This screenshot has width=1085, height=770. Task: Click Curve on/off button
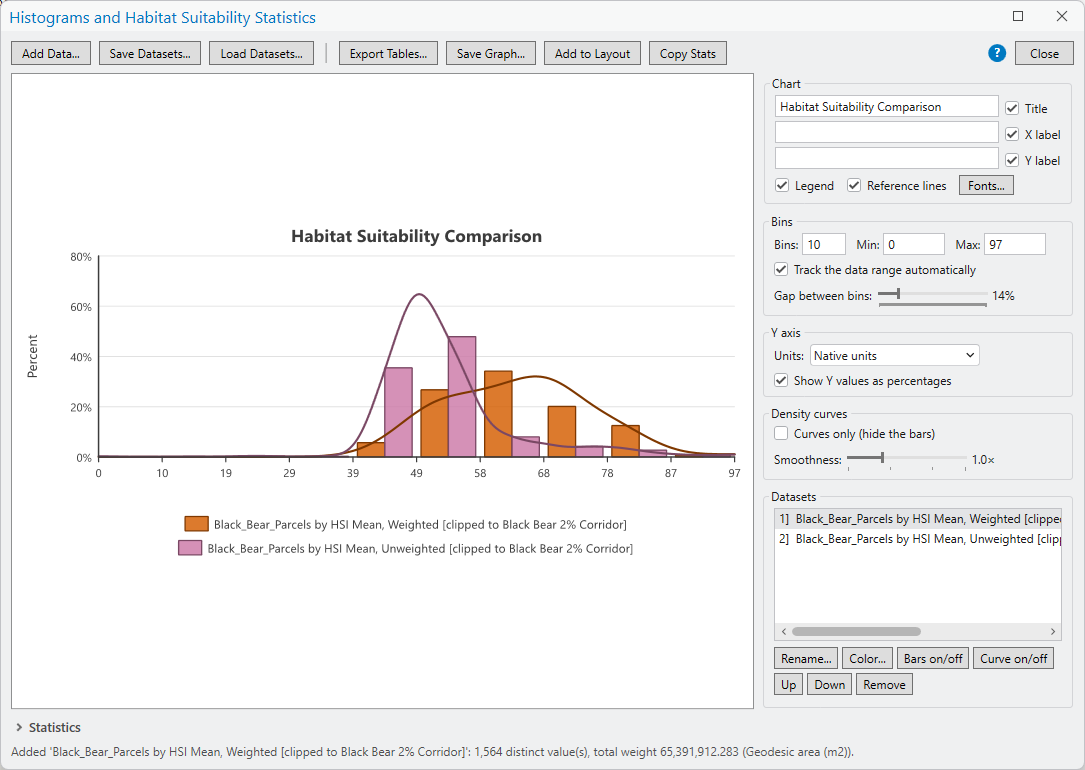1014,659
